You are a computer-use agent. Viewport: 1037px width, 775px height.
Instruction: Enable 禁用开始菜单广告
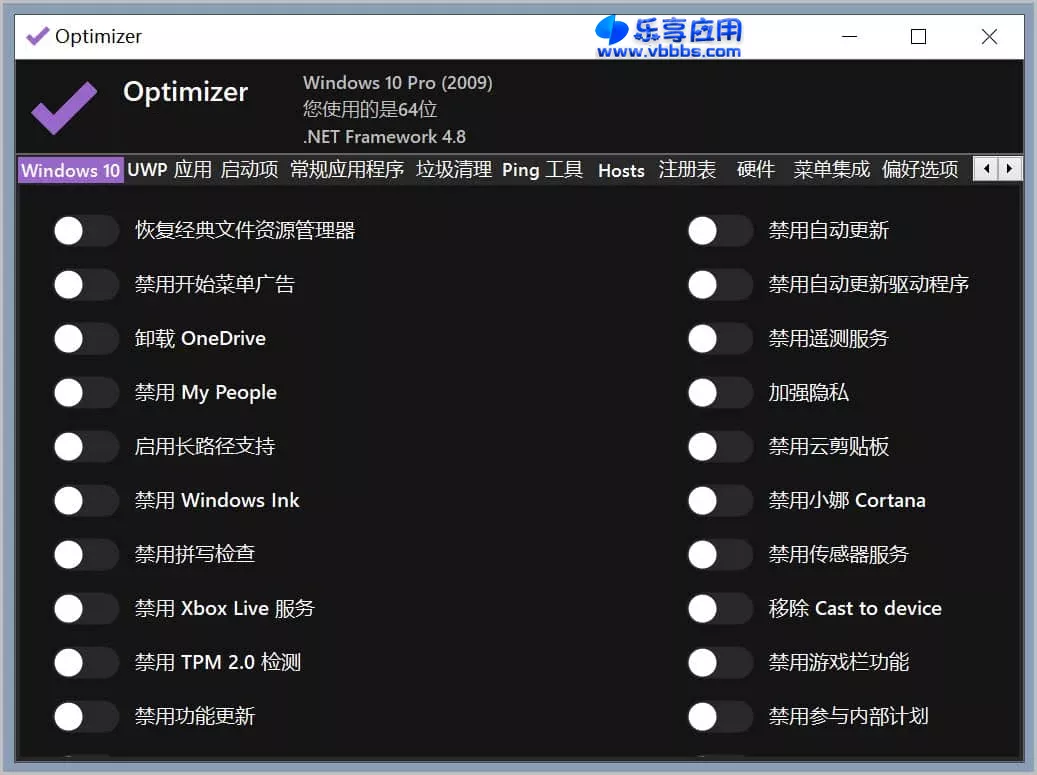point(86,284)
